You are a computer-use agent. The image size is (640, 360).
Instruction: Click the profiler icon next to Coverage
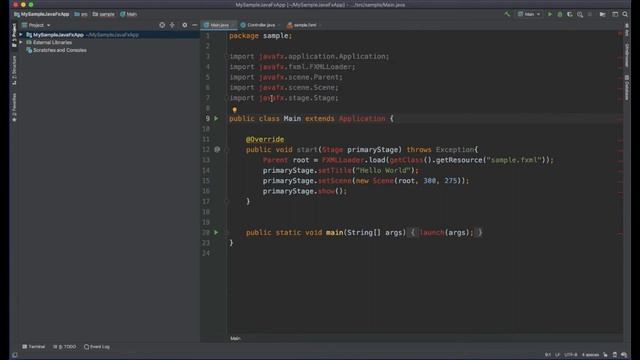580,14
